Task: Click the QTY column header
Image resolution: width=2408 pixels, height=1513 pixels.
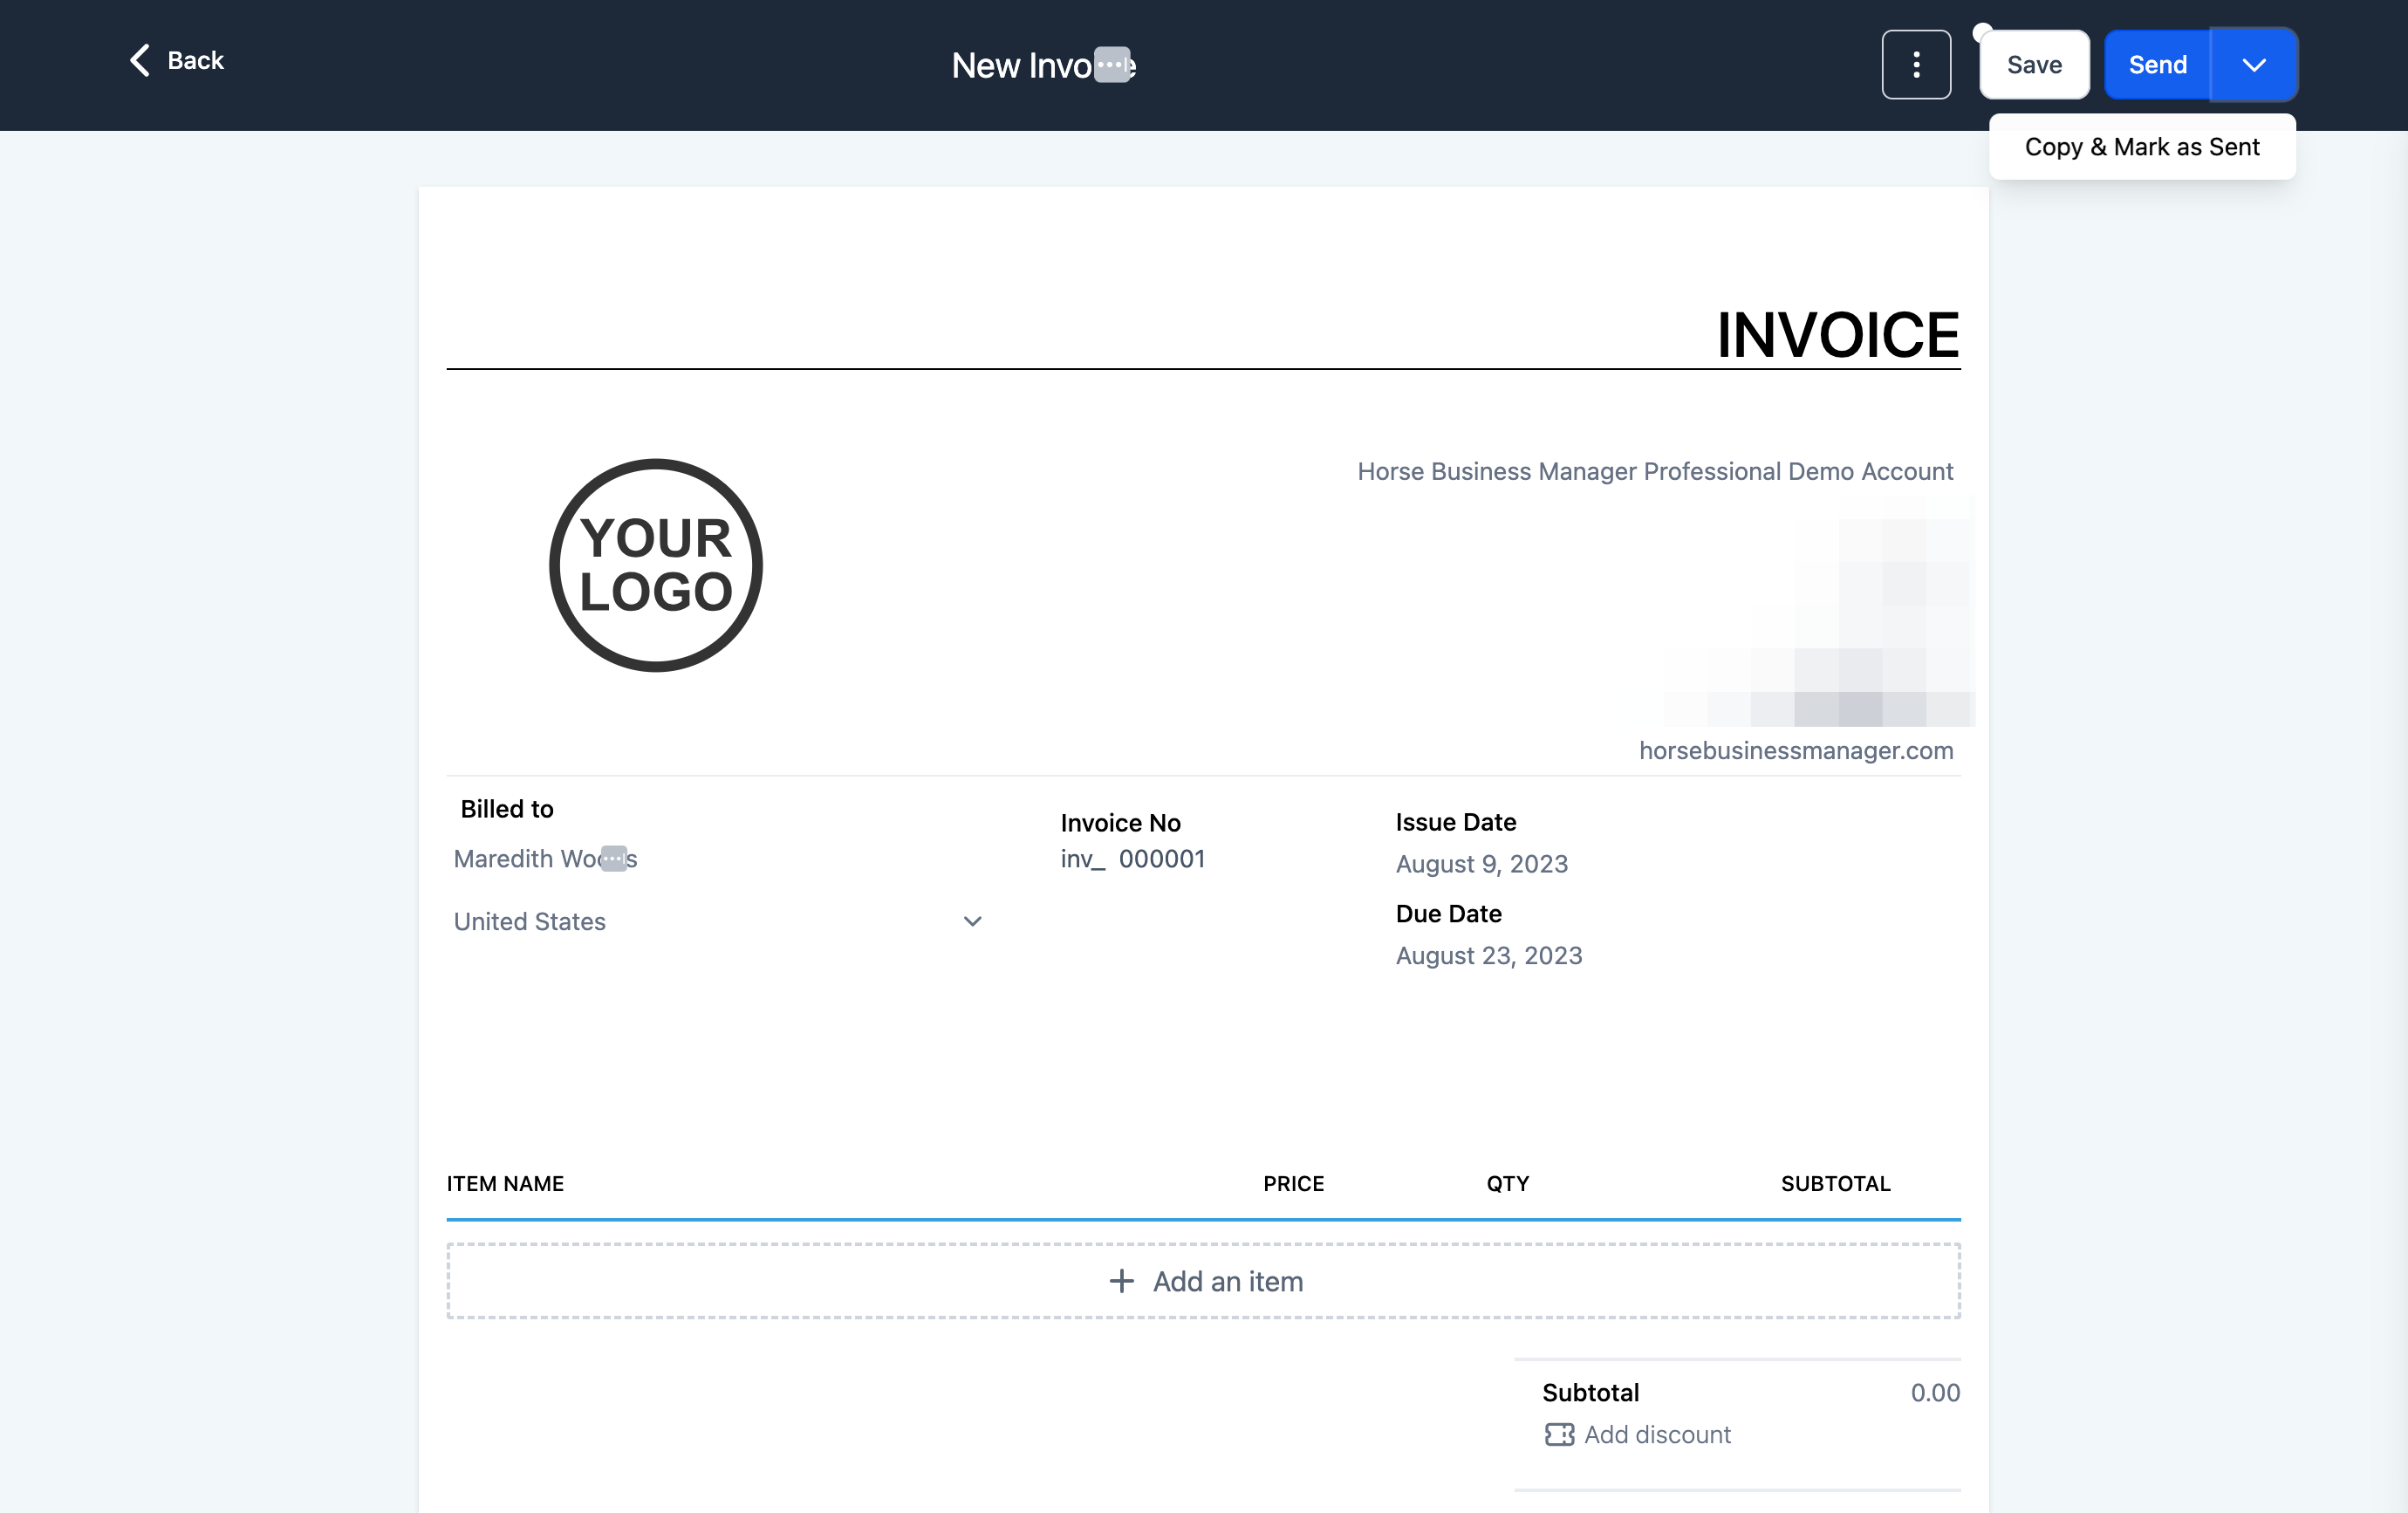Action: click(1507, 1183)
